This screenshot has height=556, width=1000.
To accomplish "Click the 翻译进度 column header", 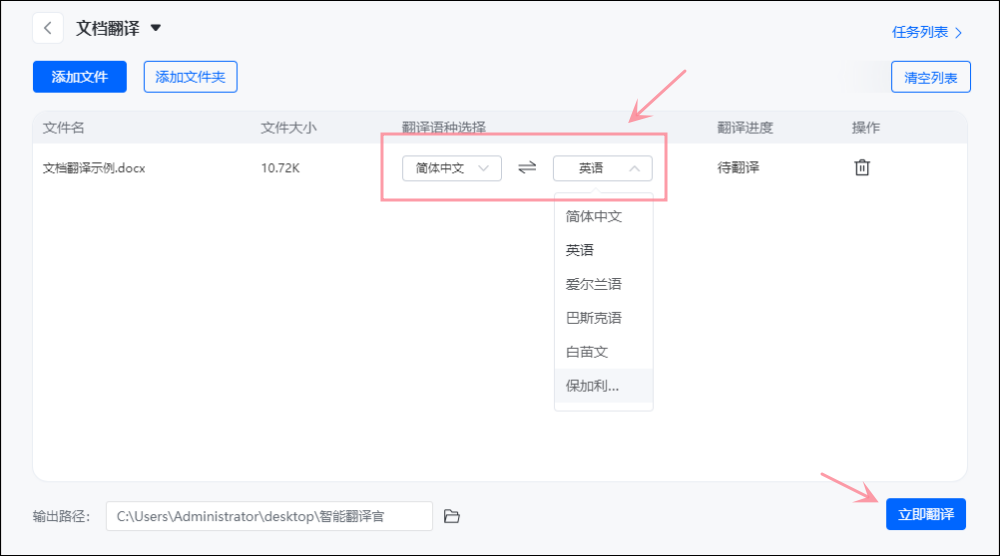I will (x=745, y=128).
